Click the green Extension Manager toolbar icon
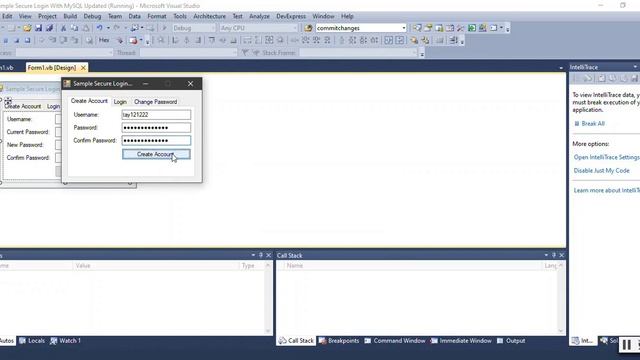The height and width of the screenshot is (360, 640). 472,28
